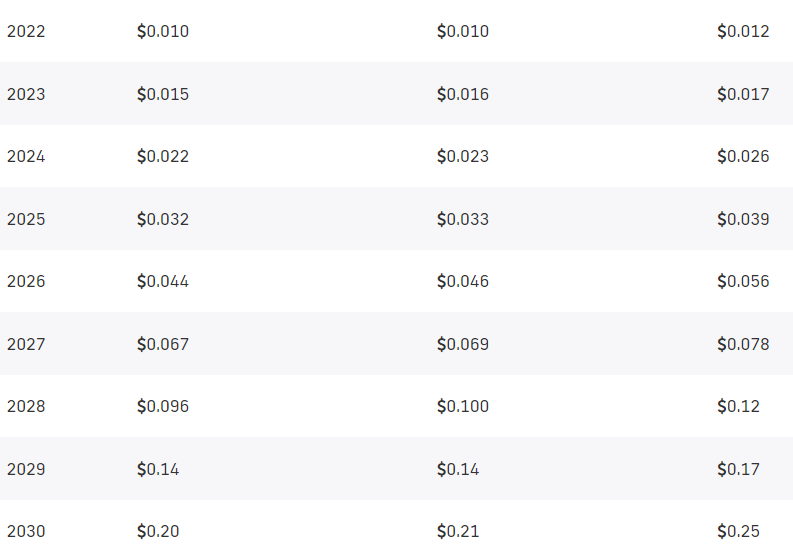Image resolution: width=793 pixels, height=560 pixels.
Task: Select the 2022 maximum price $0.012
Action: click(x=743, y=31)
